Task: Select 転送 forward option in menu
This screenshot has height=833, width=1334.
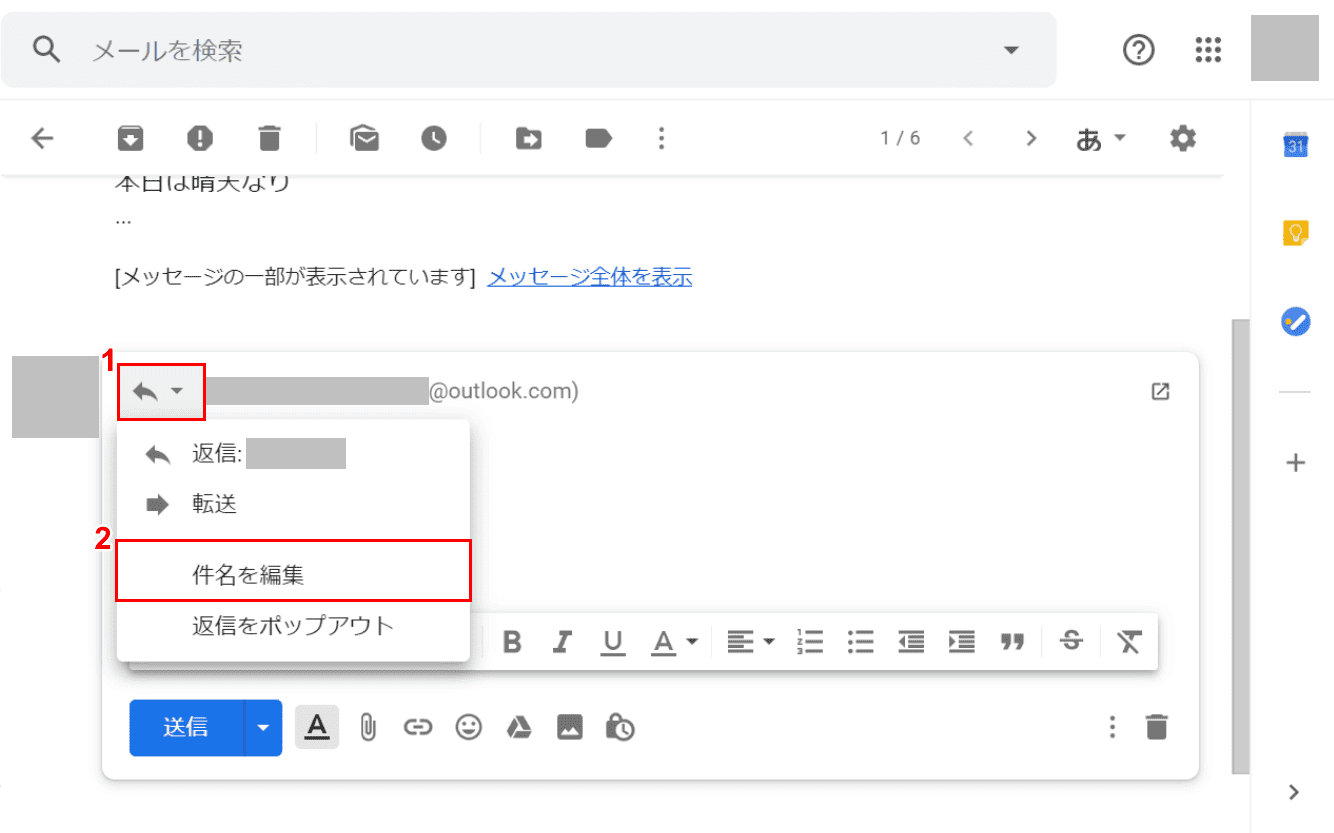Action: pos(293,505)
